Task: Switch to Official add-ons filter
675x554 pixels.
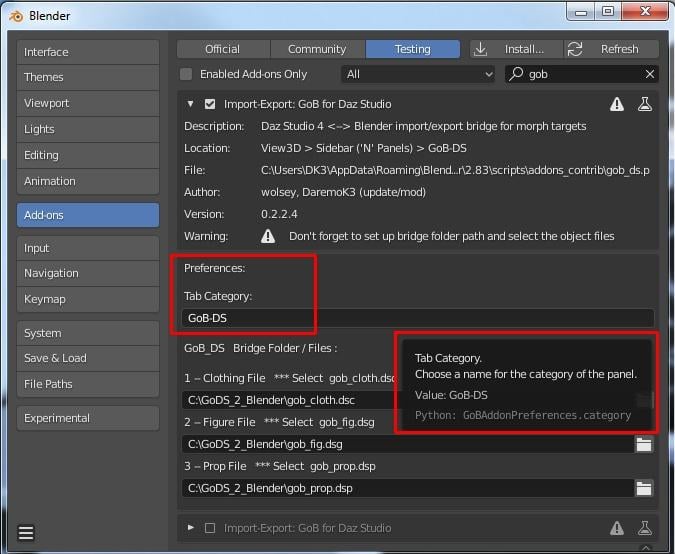Action: pos(223,49)
